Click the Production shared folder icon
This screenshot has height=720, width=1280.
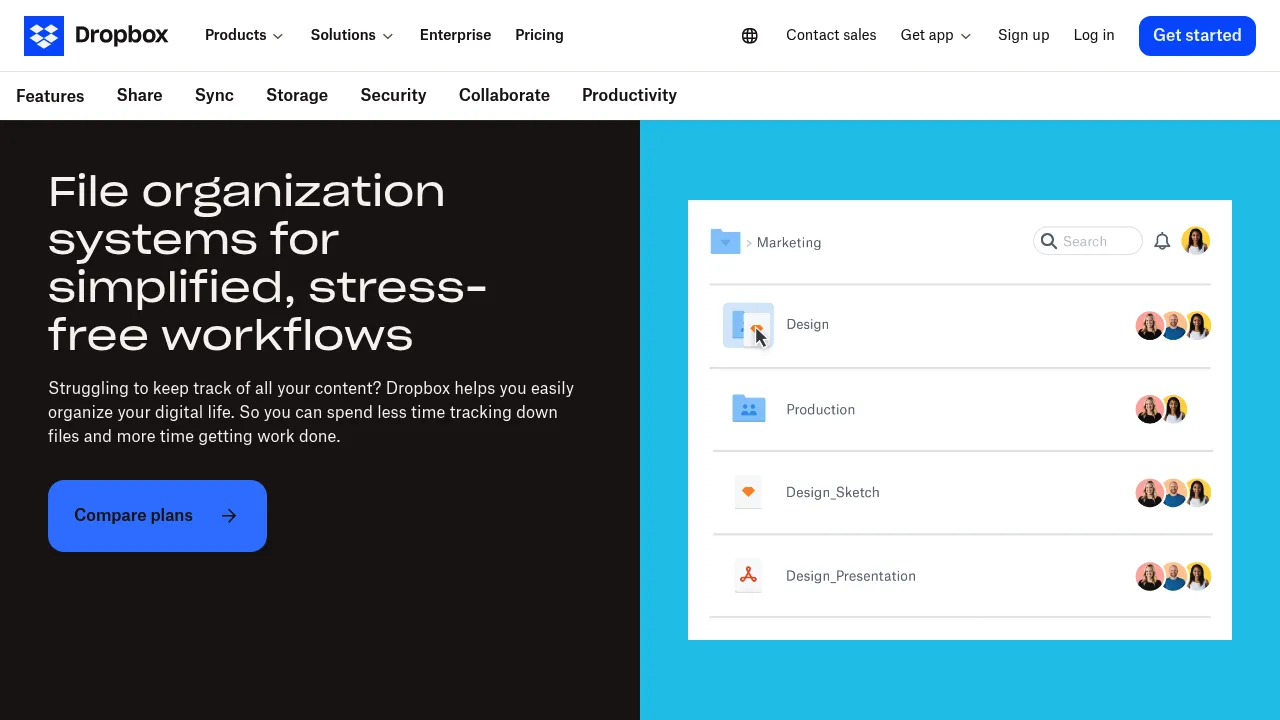pos(749,409)
